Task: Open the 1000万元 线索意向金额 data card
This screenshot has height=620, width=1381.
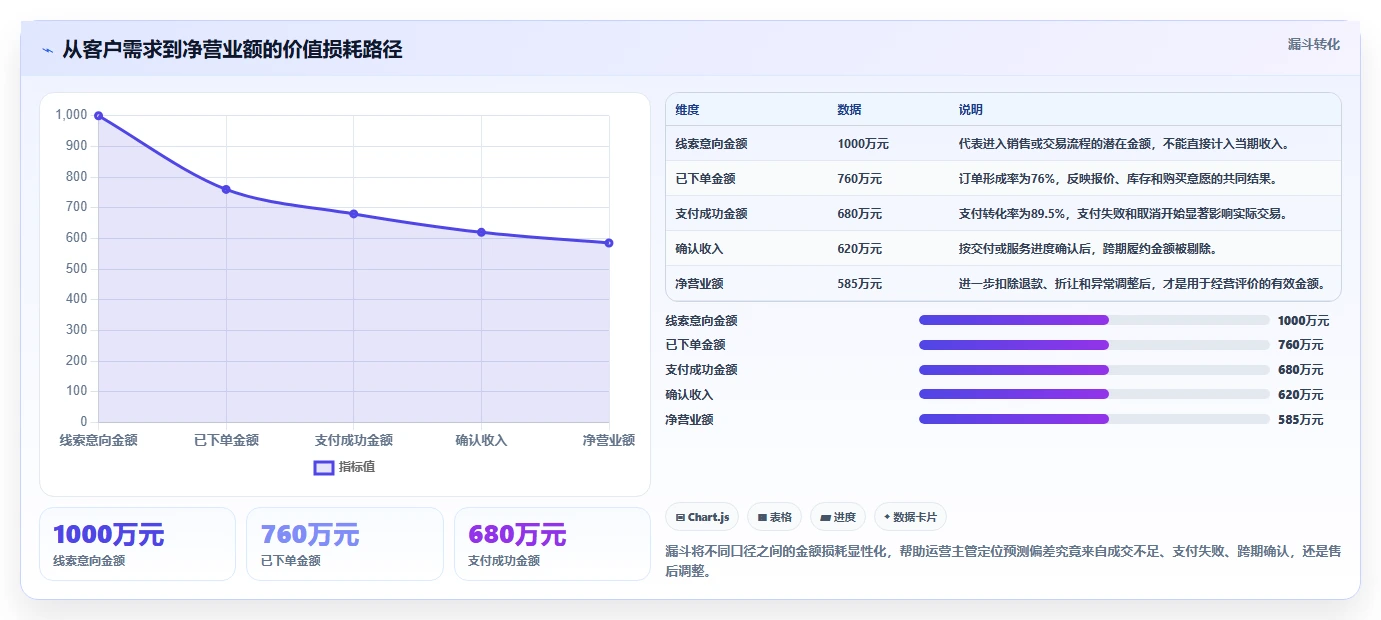Action: click(137, 544)
